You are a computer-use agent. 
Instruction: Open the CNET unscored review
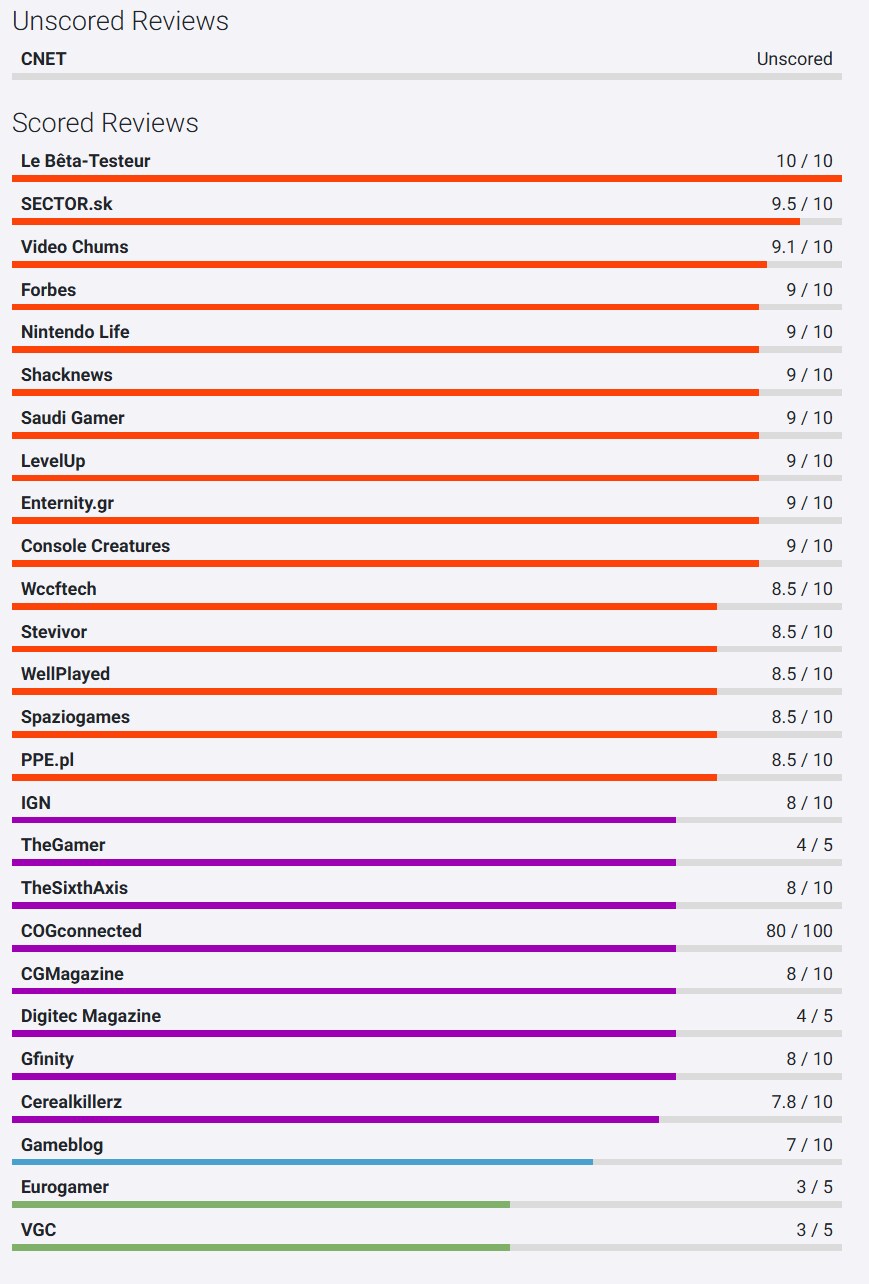(x=44, y=59)
